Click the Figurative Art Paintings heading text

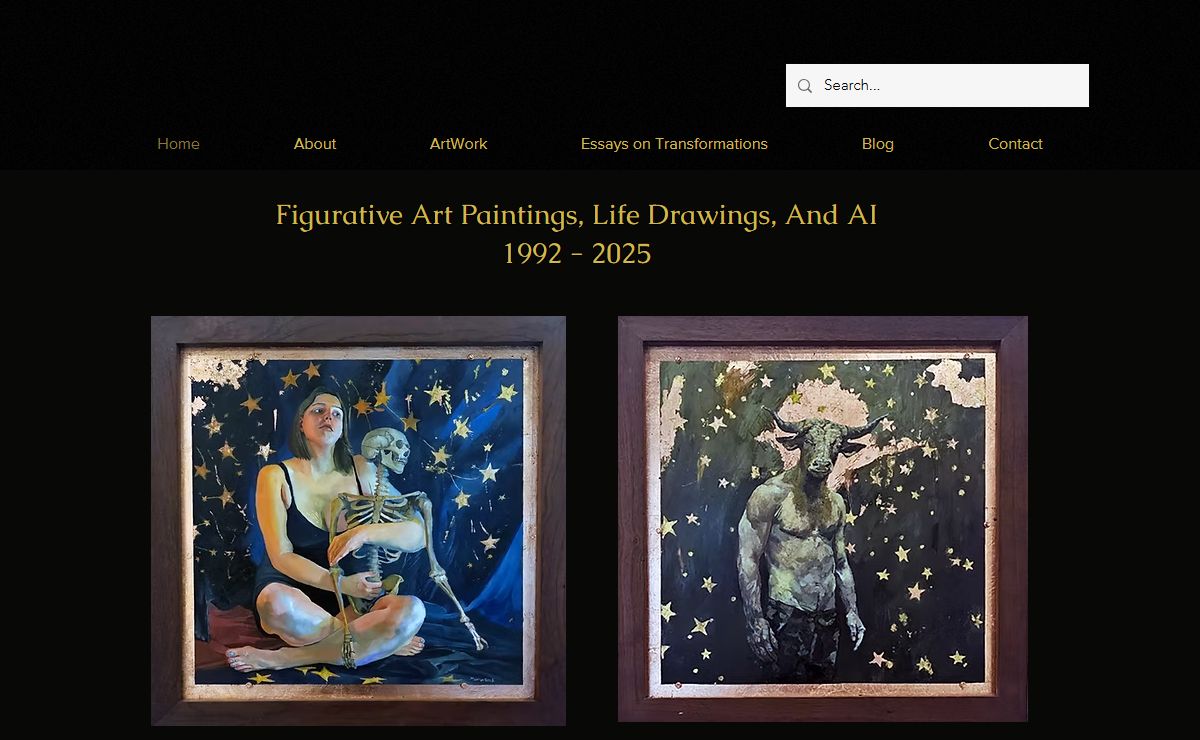(577, 234)
